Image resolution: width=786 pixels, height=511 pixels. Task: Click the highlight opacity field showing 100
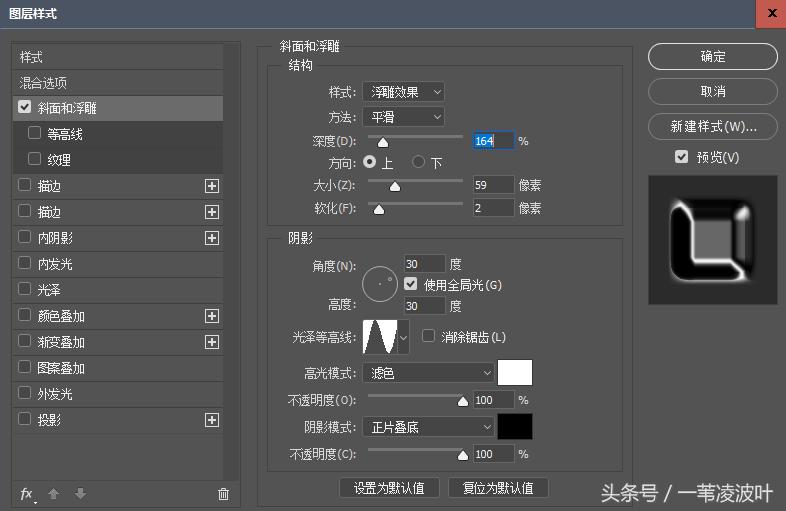(493, 400)
